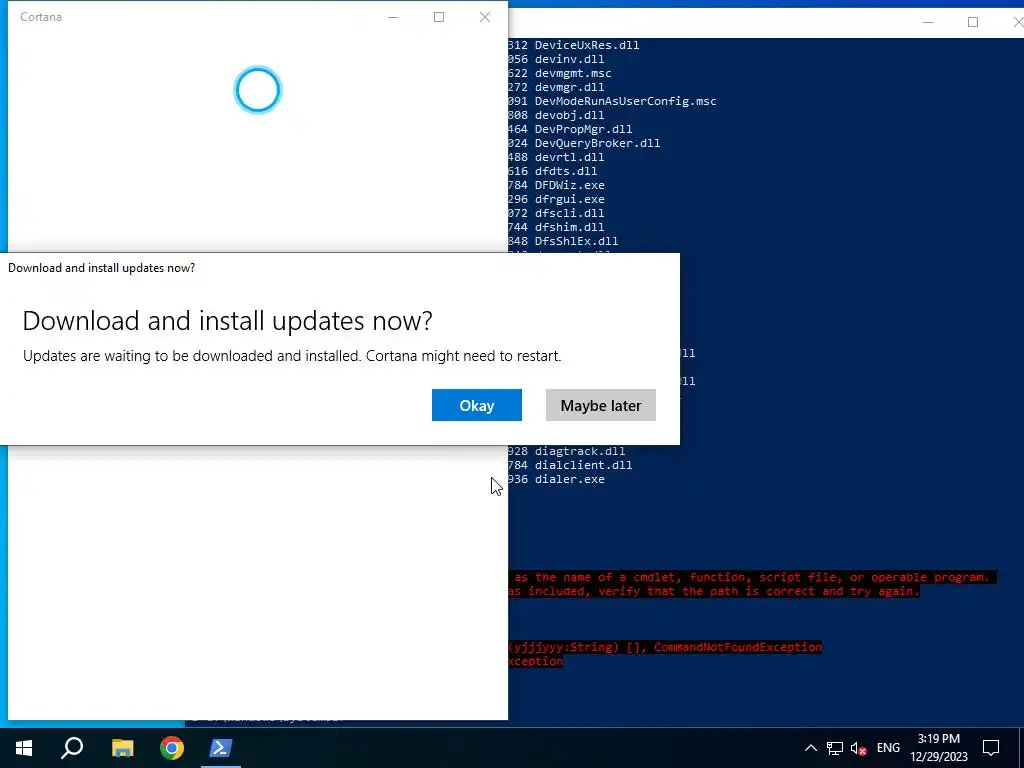Click devrtl.dll in PowerShell listing
1024x768 pixels.
pyautogui.click(x=569, y=157)
